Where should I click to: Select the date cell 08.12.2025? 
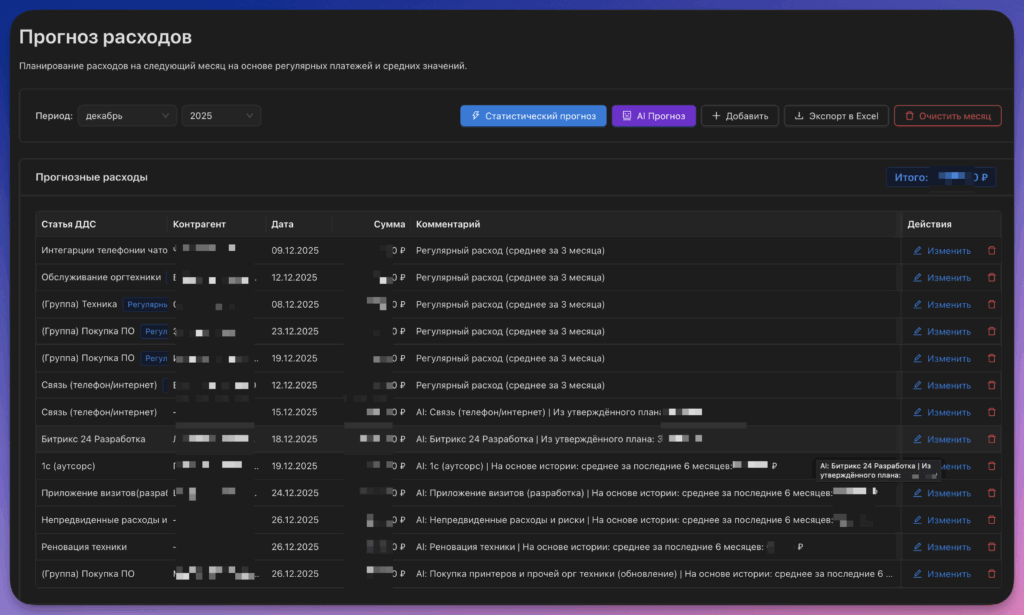pyautogui.click(x=295, y=304)
